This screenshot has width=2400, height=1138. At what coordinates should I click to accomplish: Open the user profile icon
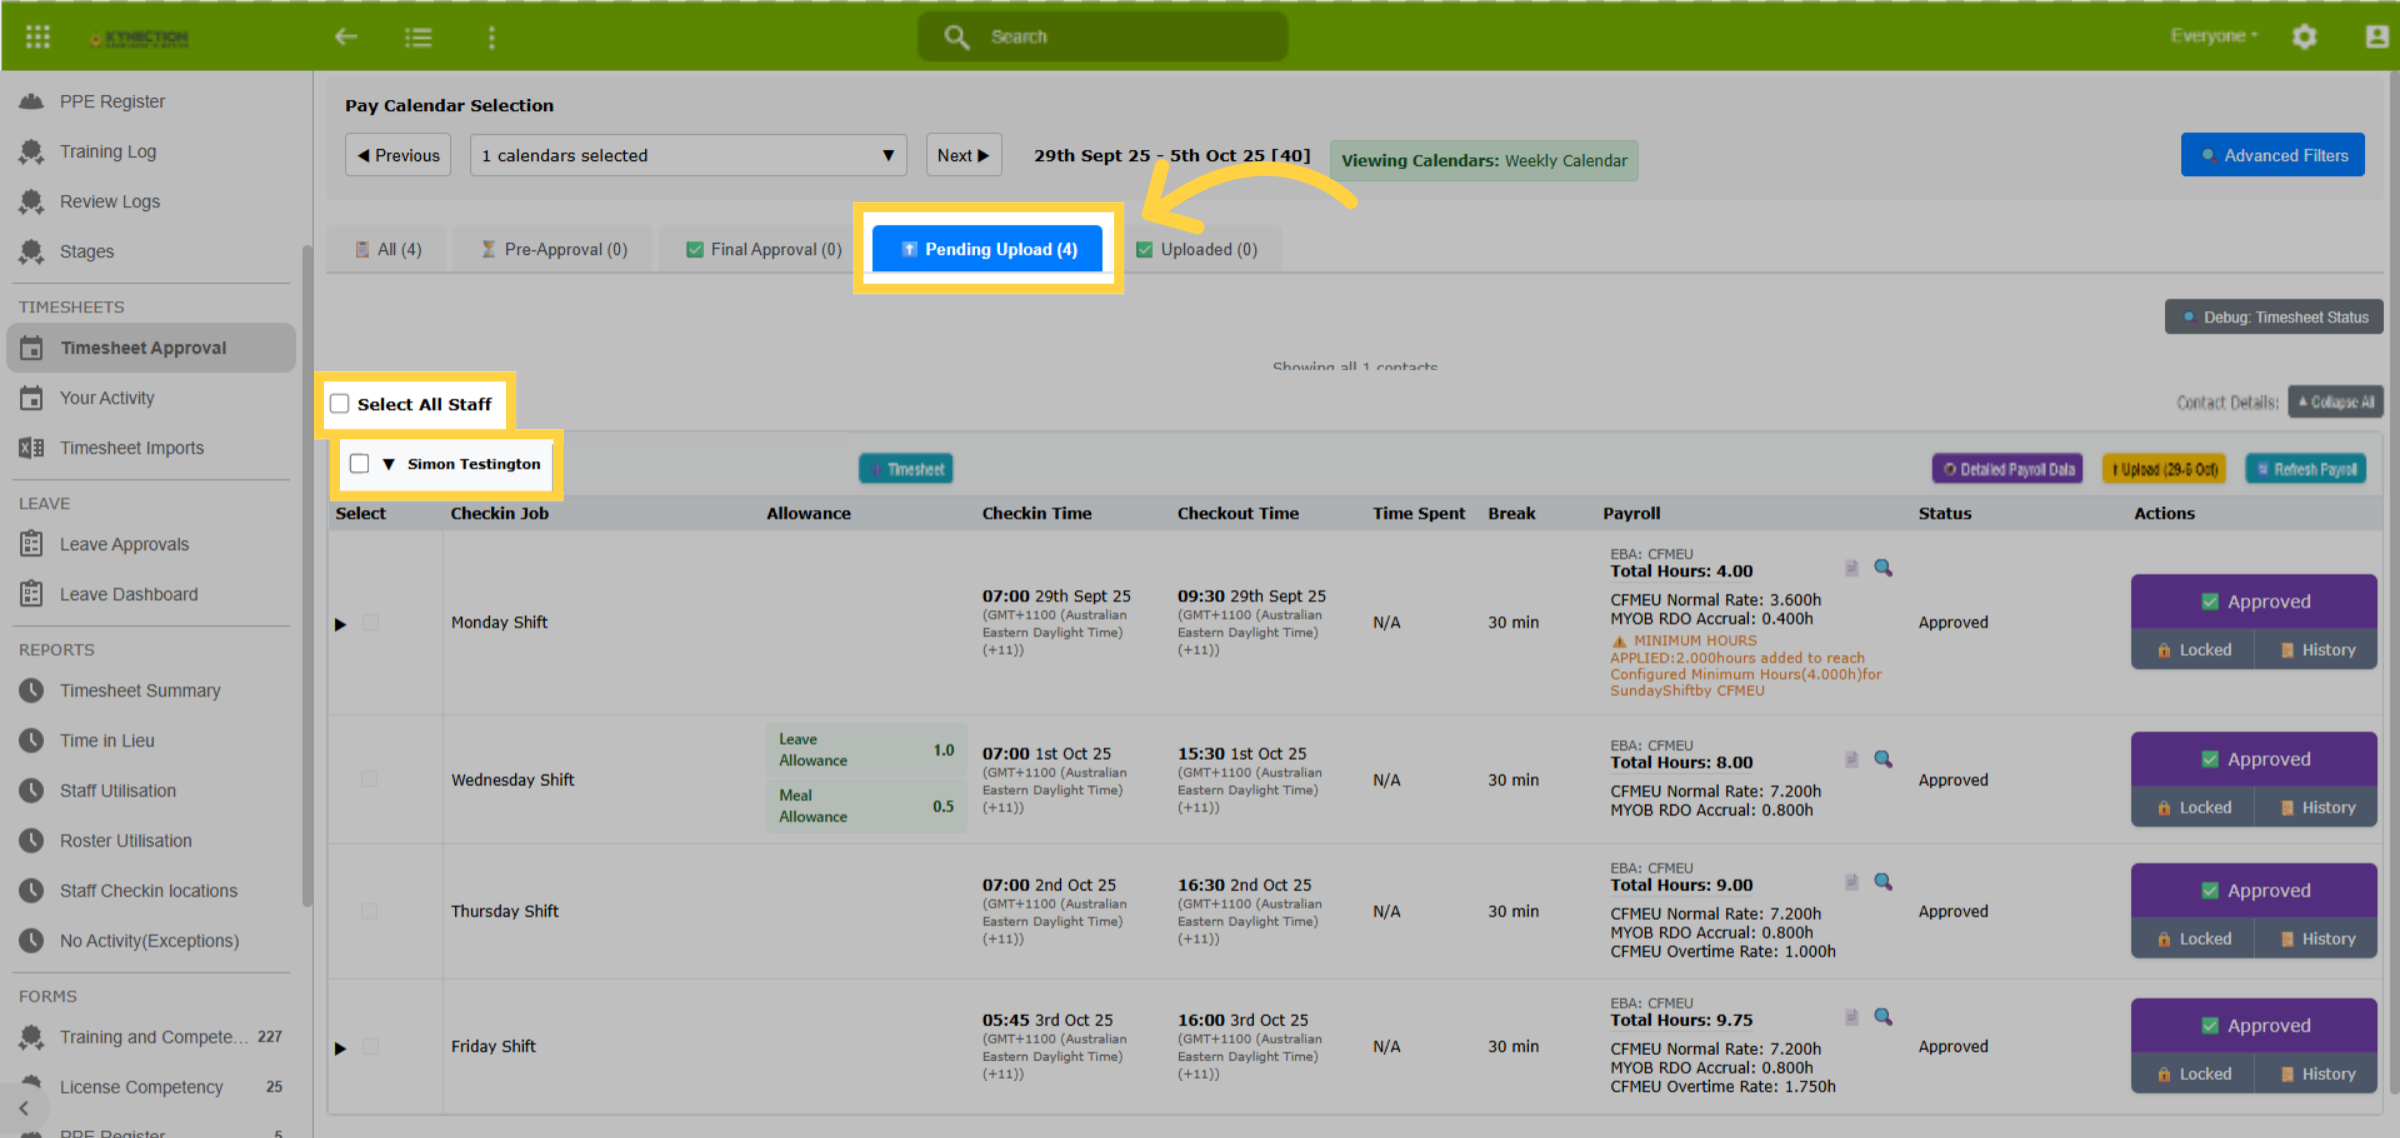click(2376, 37)
